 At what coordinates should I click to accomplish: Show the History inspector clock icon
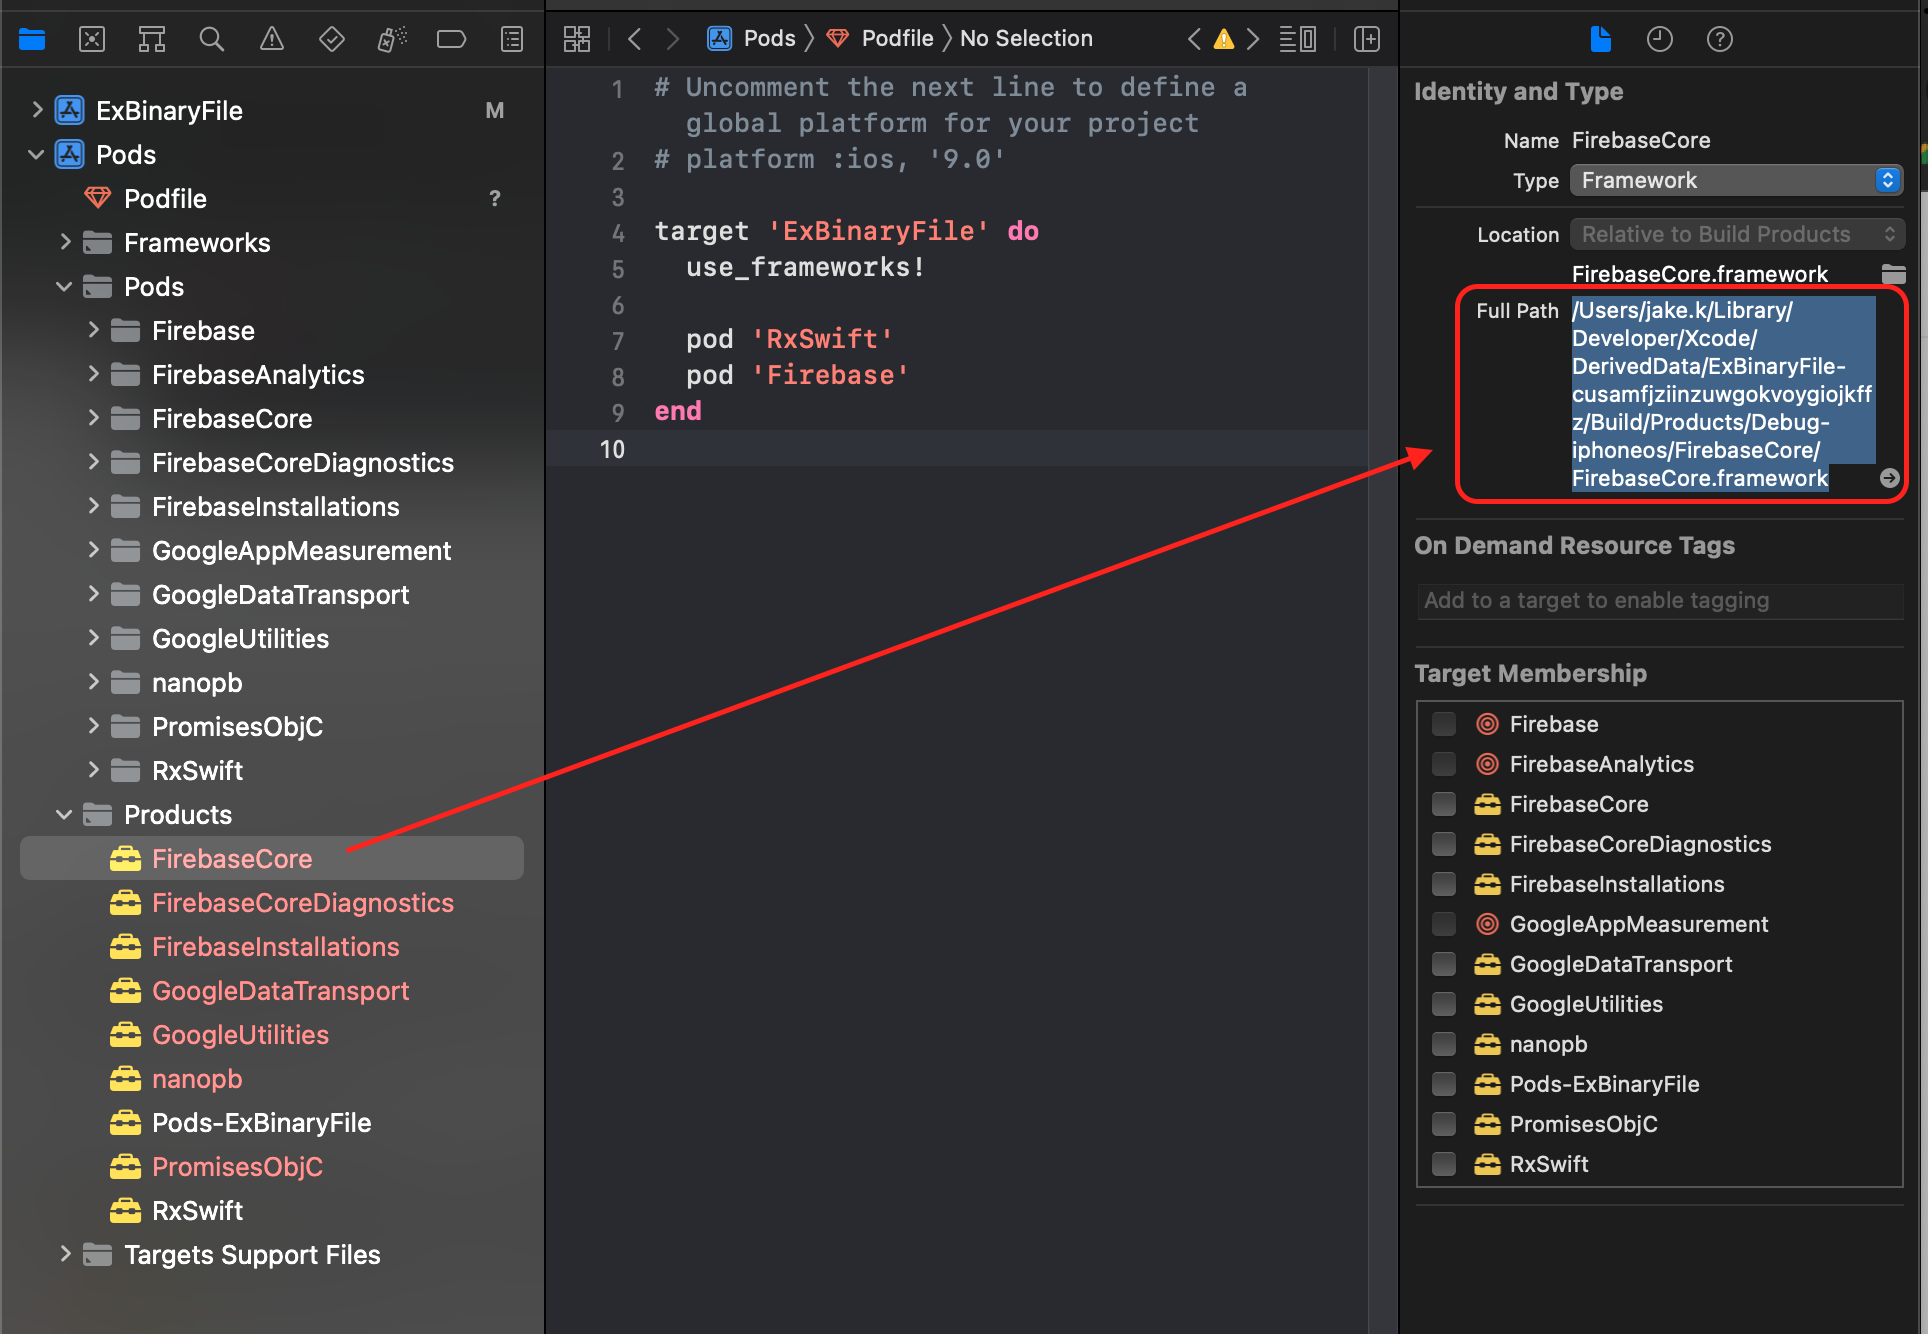pos(1659,39)
